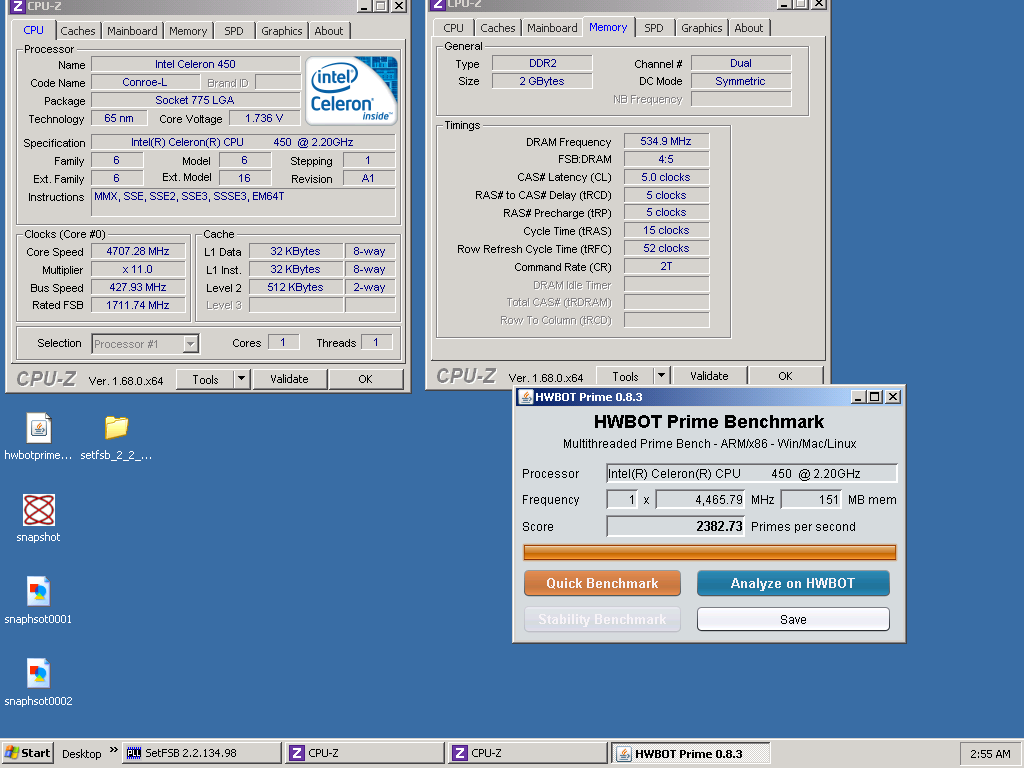Click the Code Name value Conroe-L
1024x768 pixels.
[145, 82]
